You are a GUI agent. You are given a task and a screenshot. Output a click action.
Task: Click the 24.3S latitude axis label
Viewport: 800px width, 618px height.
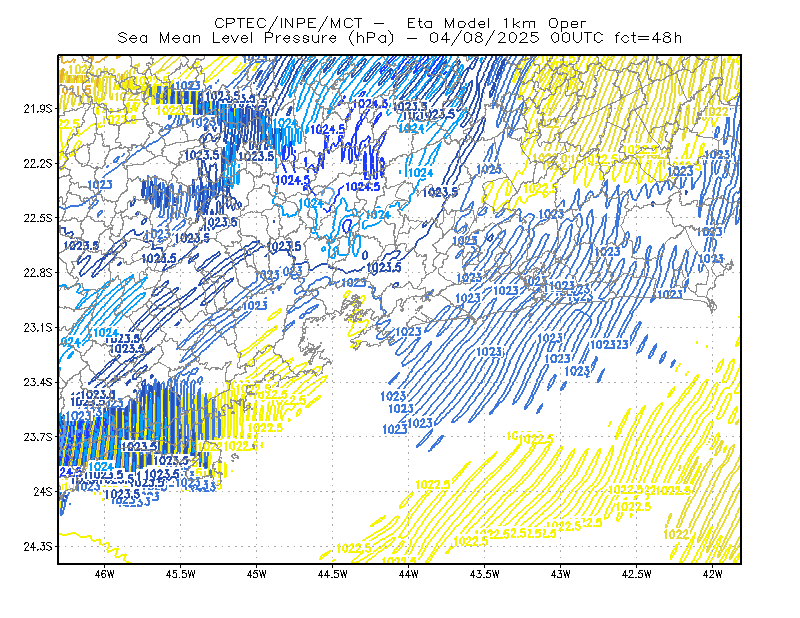pos(38,546)
